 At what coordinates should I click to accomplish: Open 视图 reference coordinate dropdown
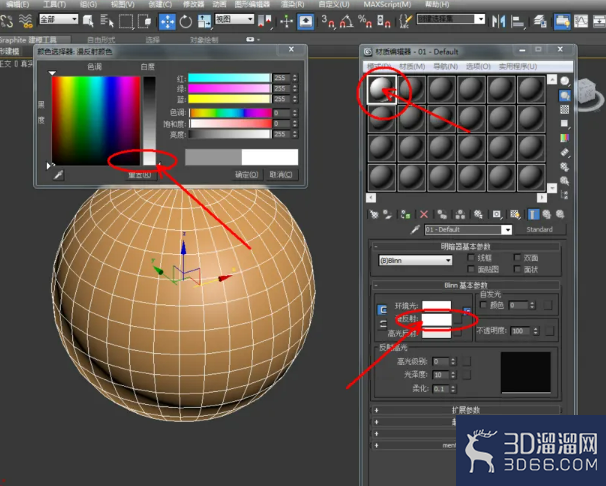coord(234,19)
